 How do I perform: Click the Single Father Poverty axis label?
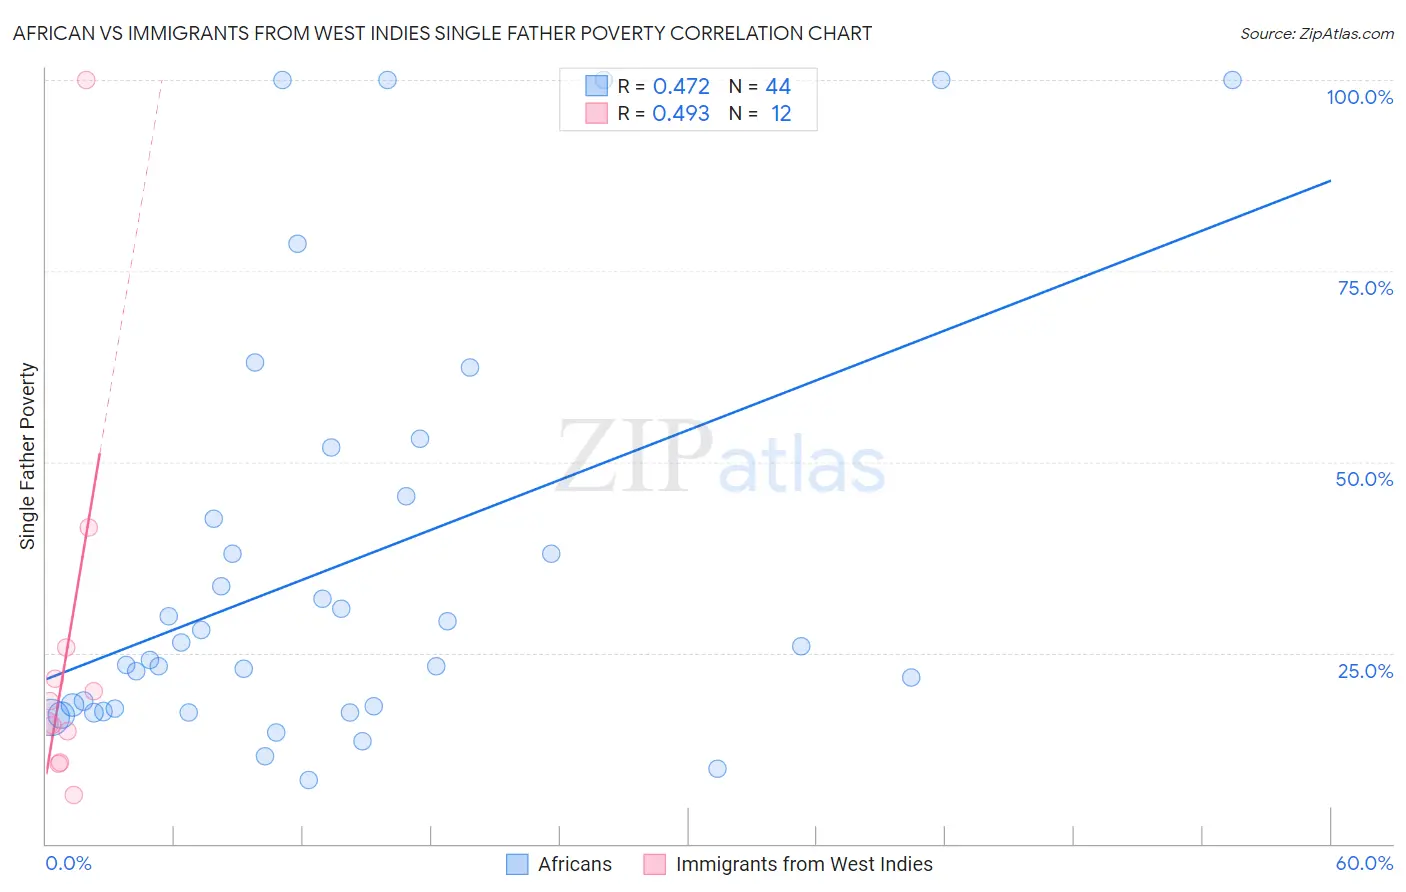(x=28, y=456)
